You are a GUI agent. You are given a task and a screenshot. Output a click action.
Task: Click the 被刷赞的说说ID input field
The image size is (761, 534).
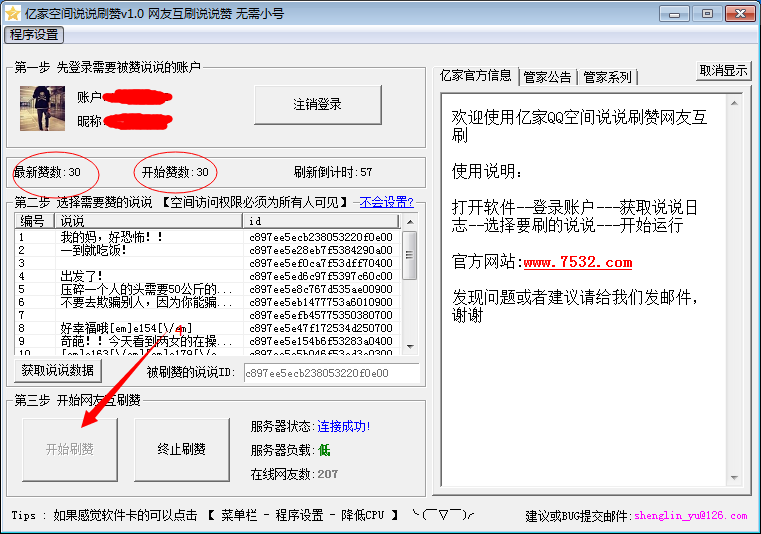coord(331,373)
